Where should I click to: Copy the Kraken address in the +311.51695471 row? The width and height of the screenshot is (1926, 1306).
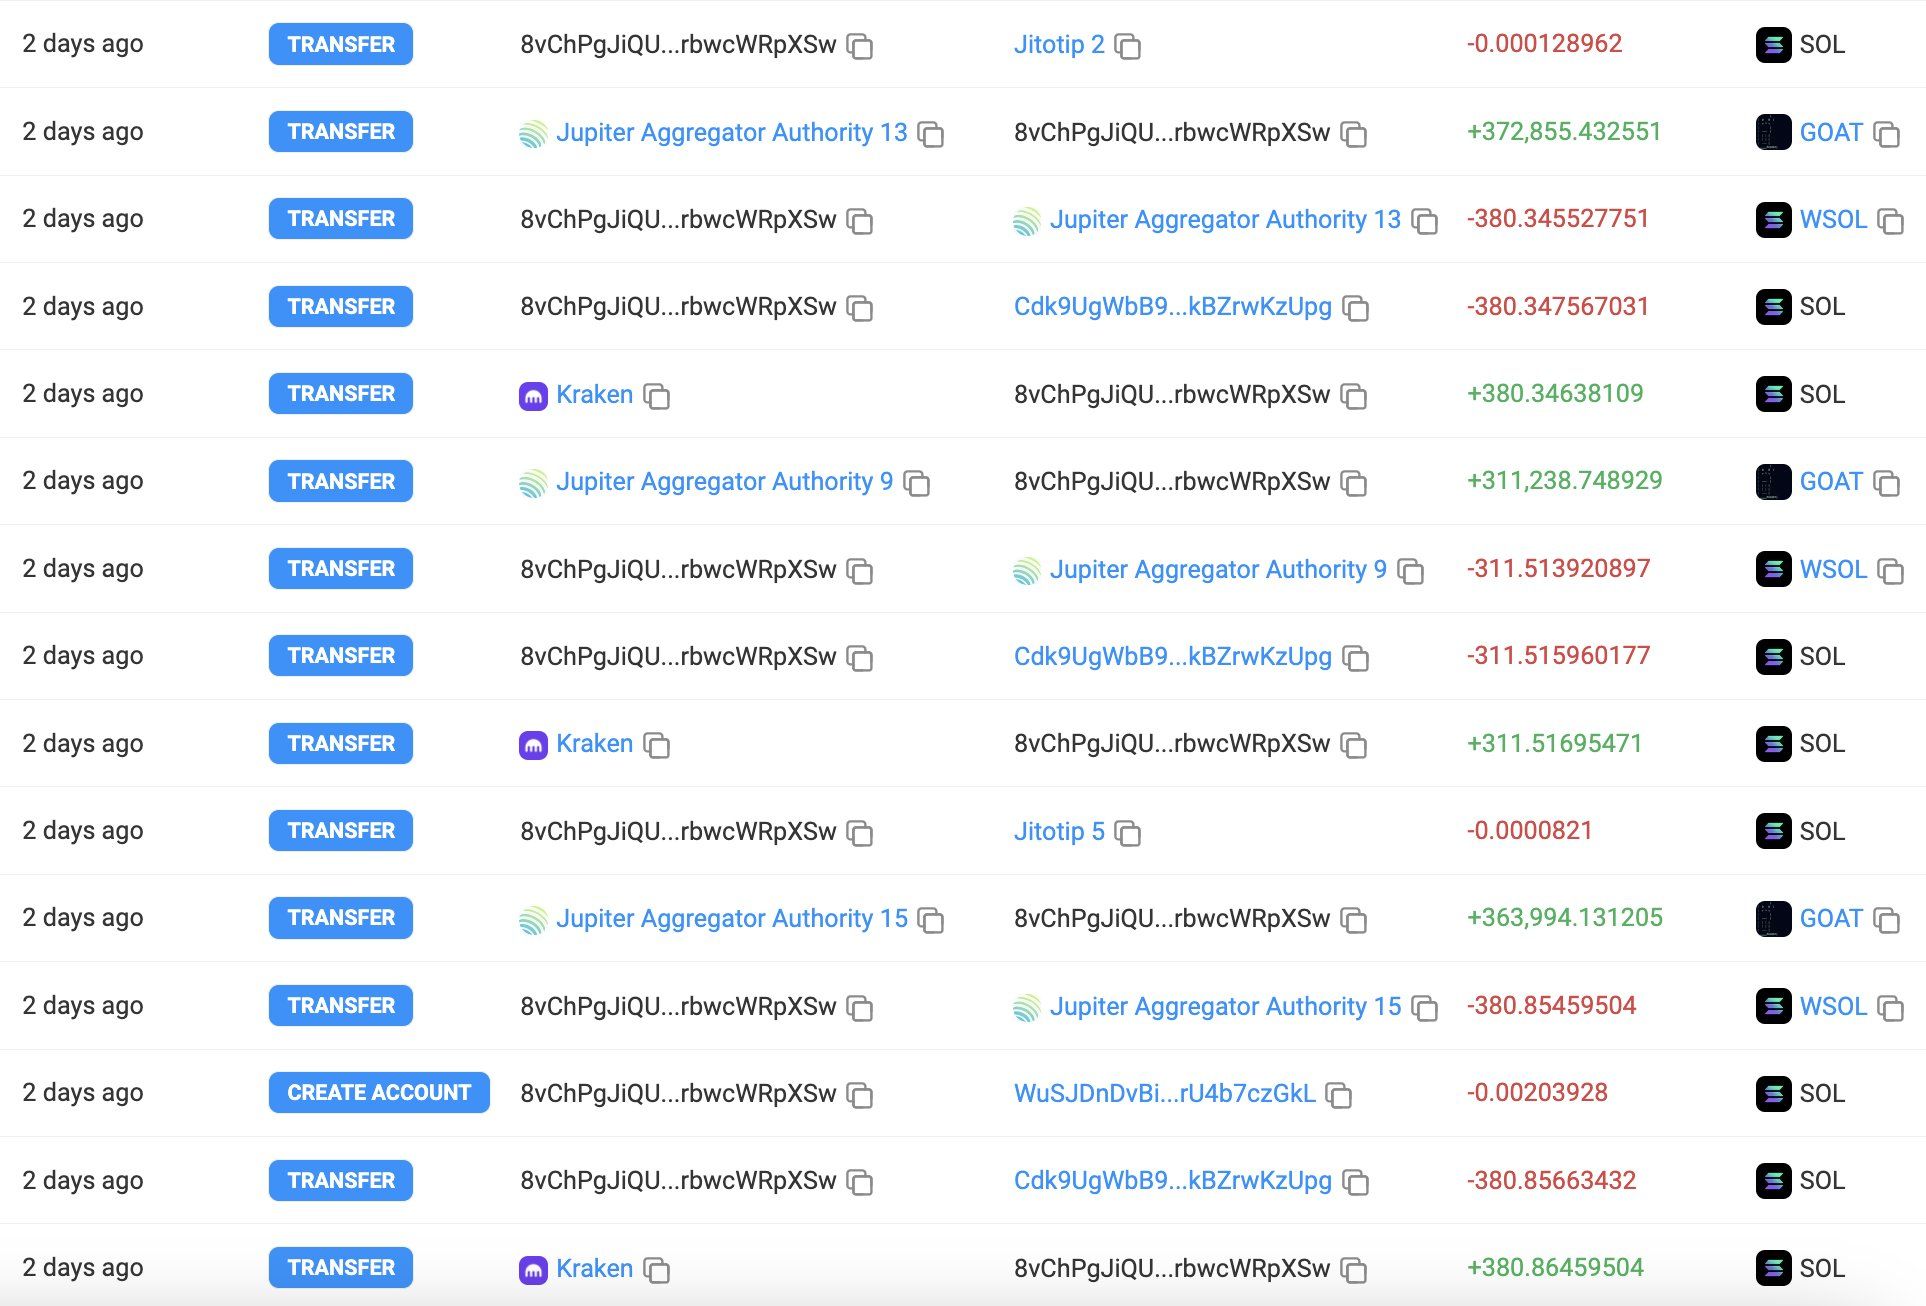point(656,745)
